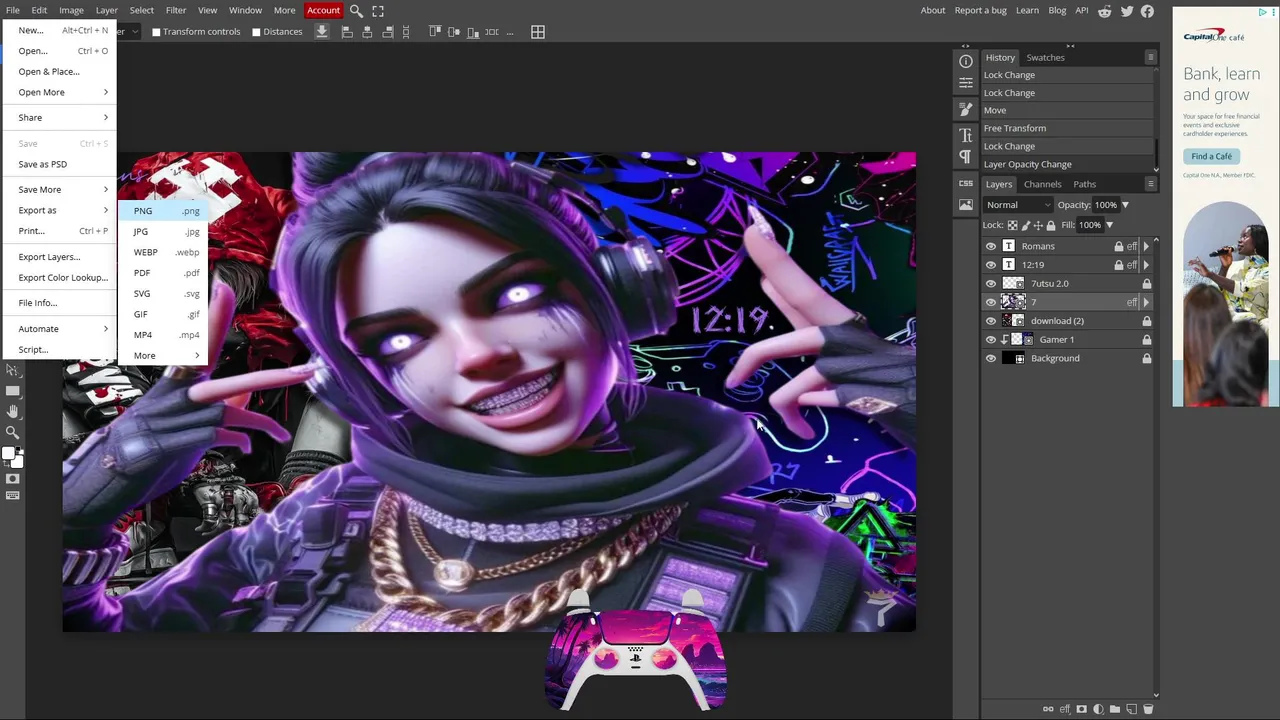Open the Paragraph panel icon
Image resolution: width=1280 pixels, height=720 pixels.
pos(966,156)
